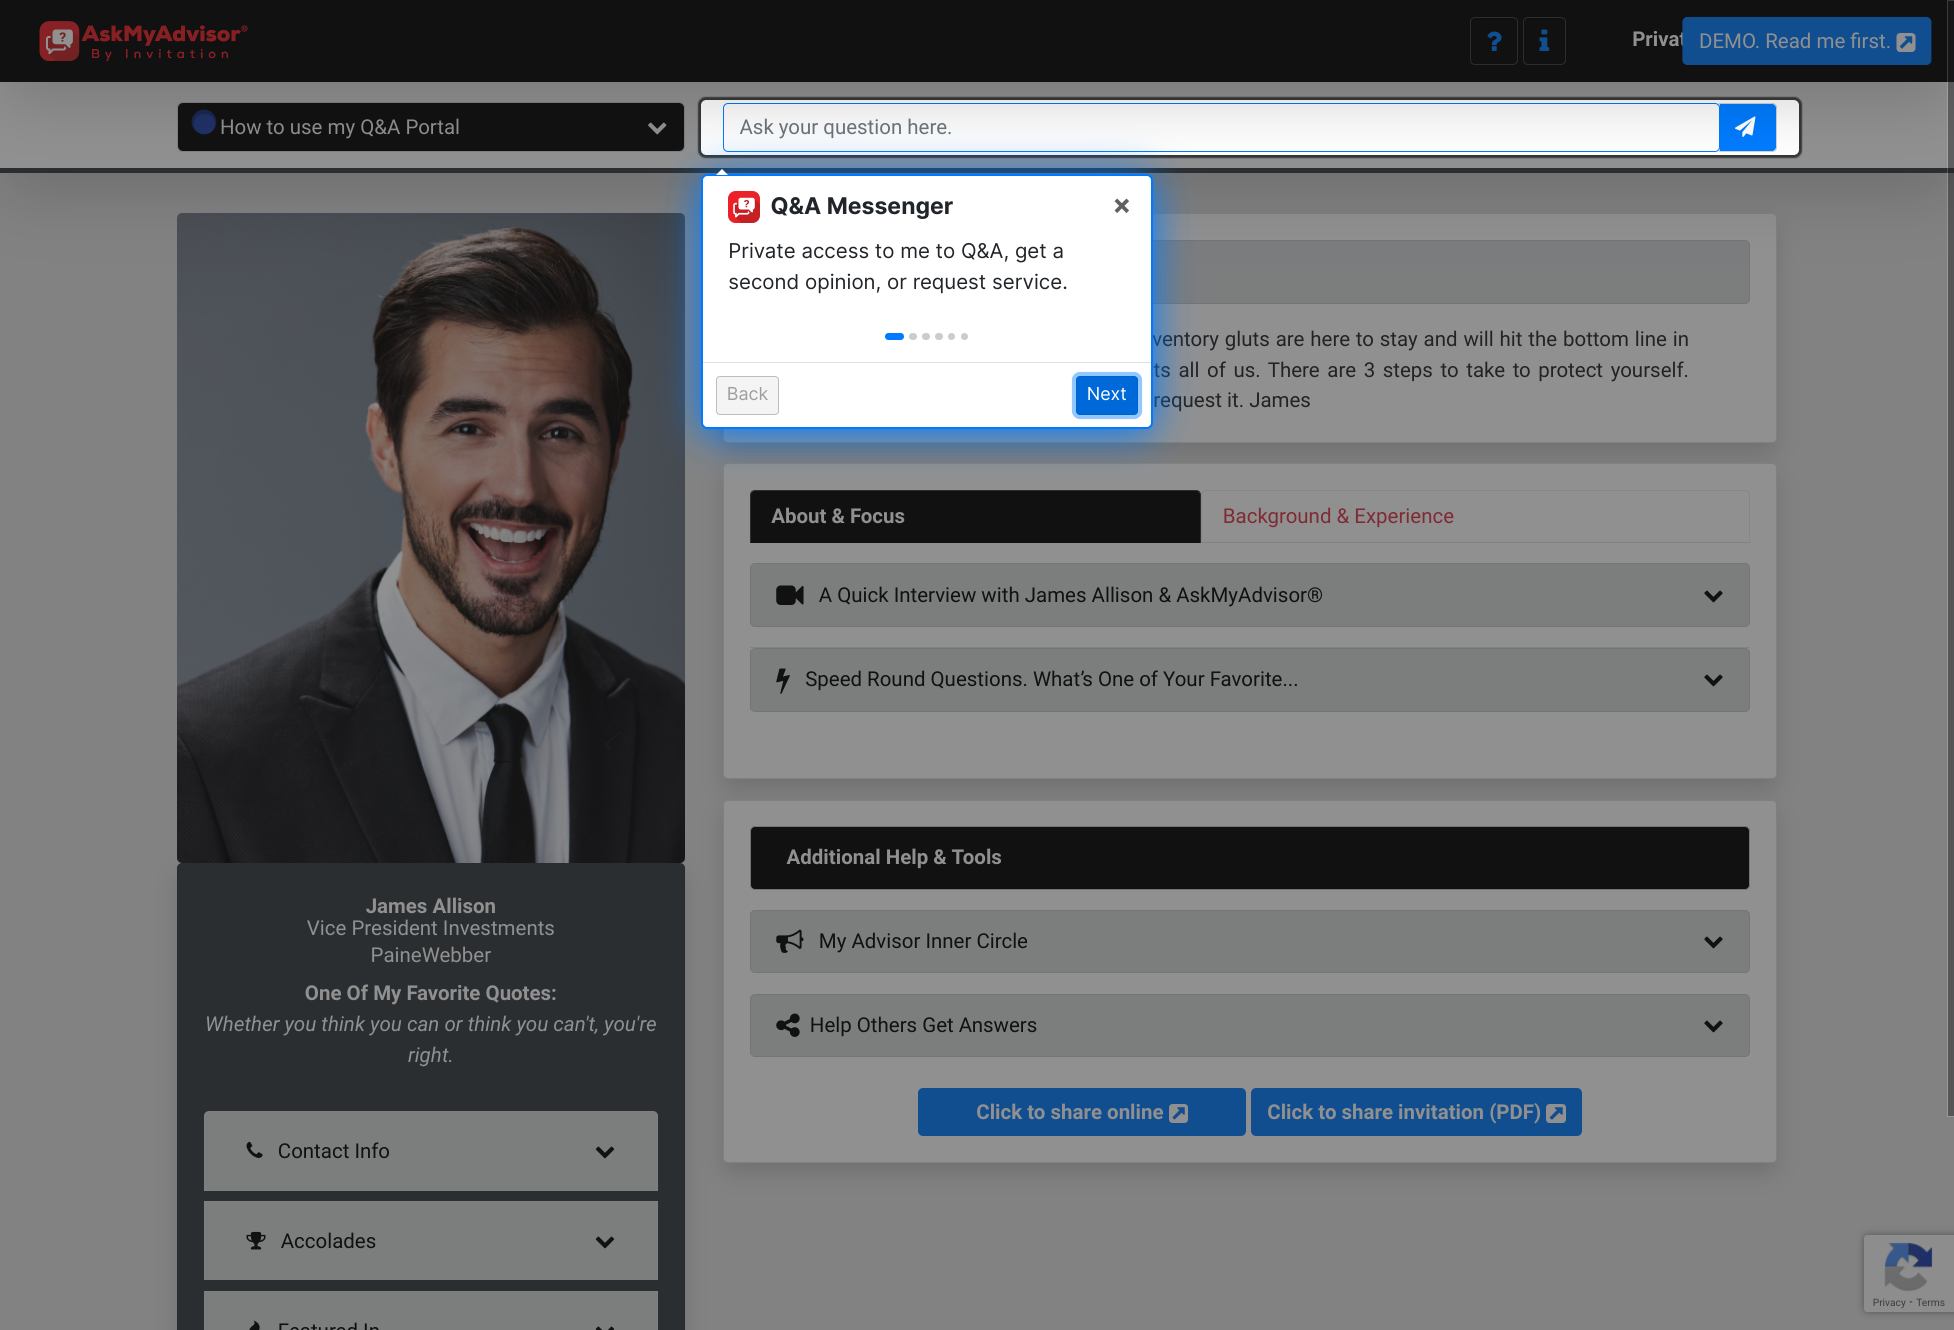Expand Help Others Get Answers
This screenshot has height=1330, width=1954.
click(x=1250, y=1025)
